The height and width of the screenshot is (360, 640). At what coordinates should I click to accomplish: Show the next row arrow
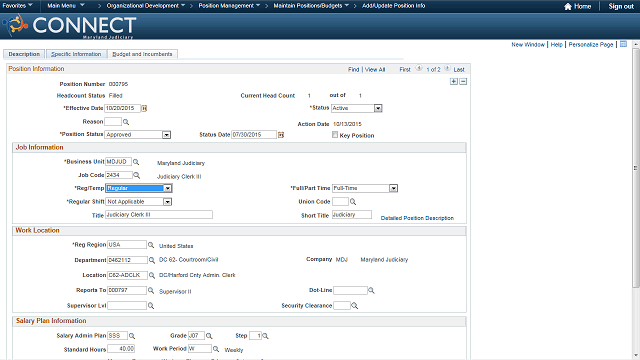[447, 69]
